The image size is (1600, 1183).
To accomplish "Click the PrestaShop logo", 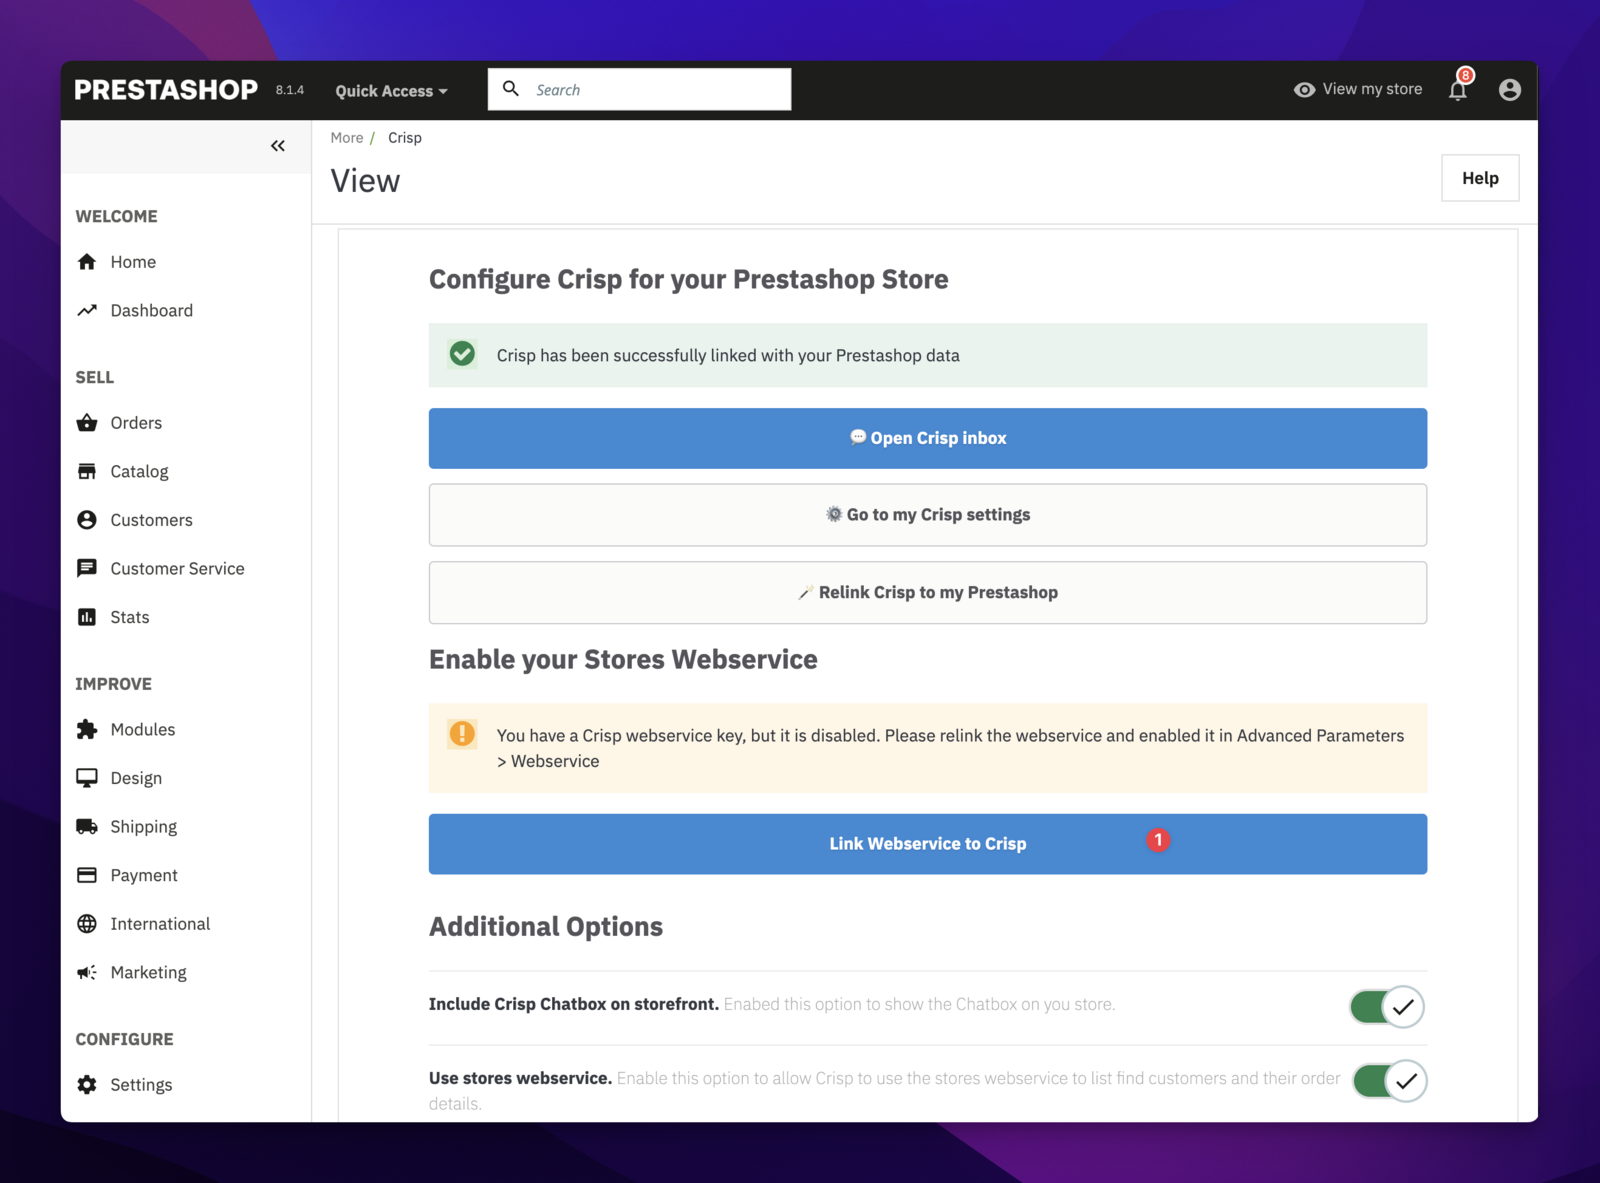I will pos(166,90).
